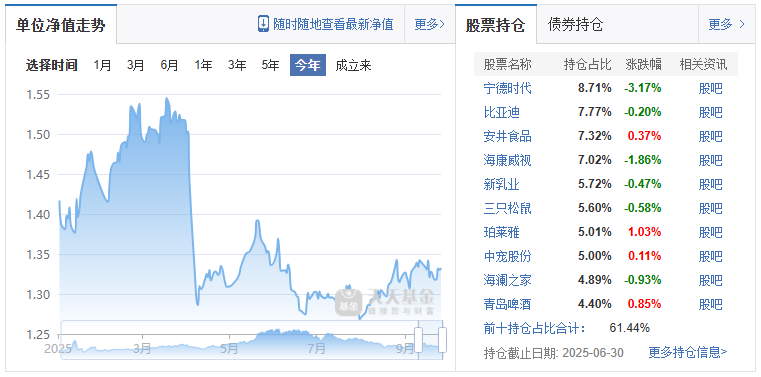Open 股吧 for 安井食品
The image size is (761, 377).
coord(711,136)
